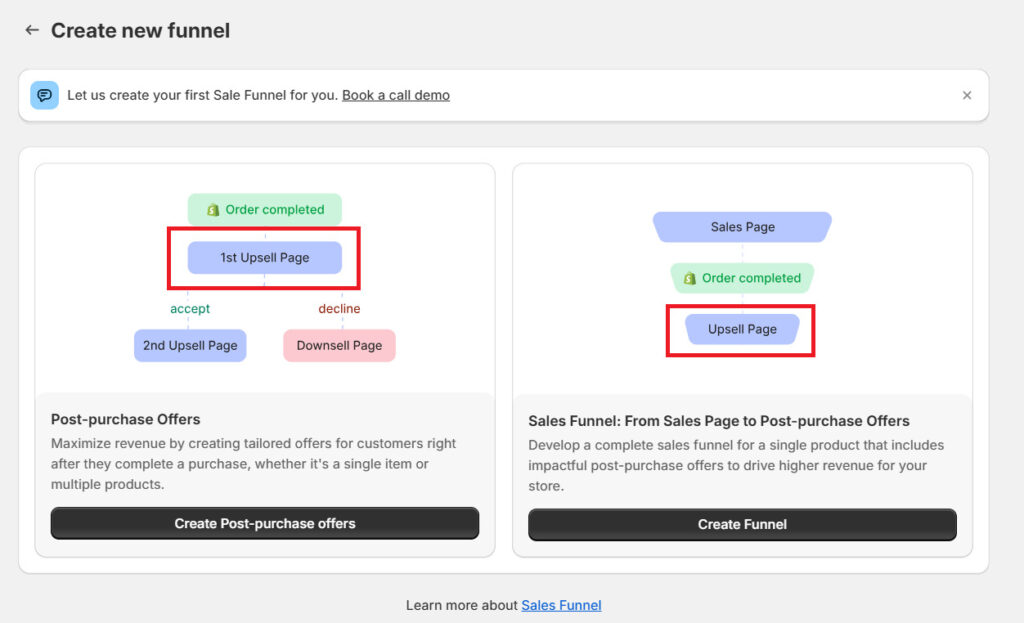Select the Upsell Page node in the right diagram
The height and width of the screenshot is (623, 1024).
[740, 329]
